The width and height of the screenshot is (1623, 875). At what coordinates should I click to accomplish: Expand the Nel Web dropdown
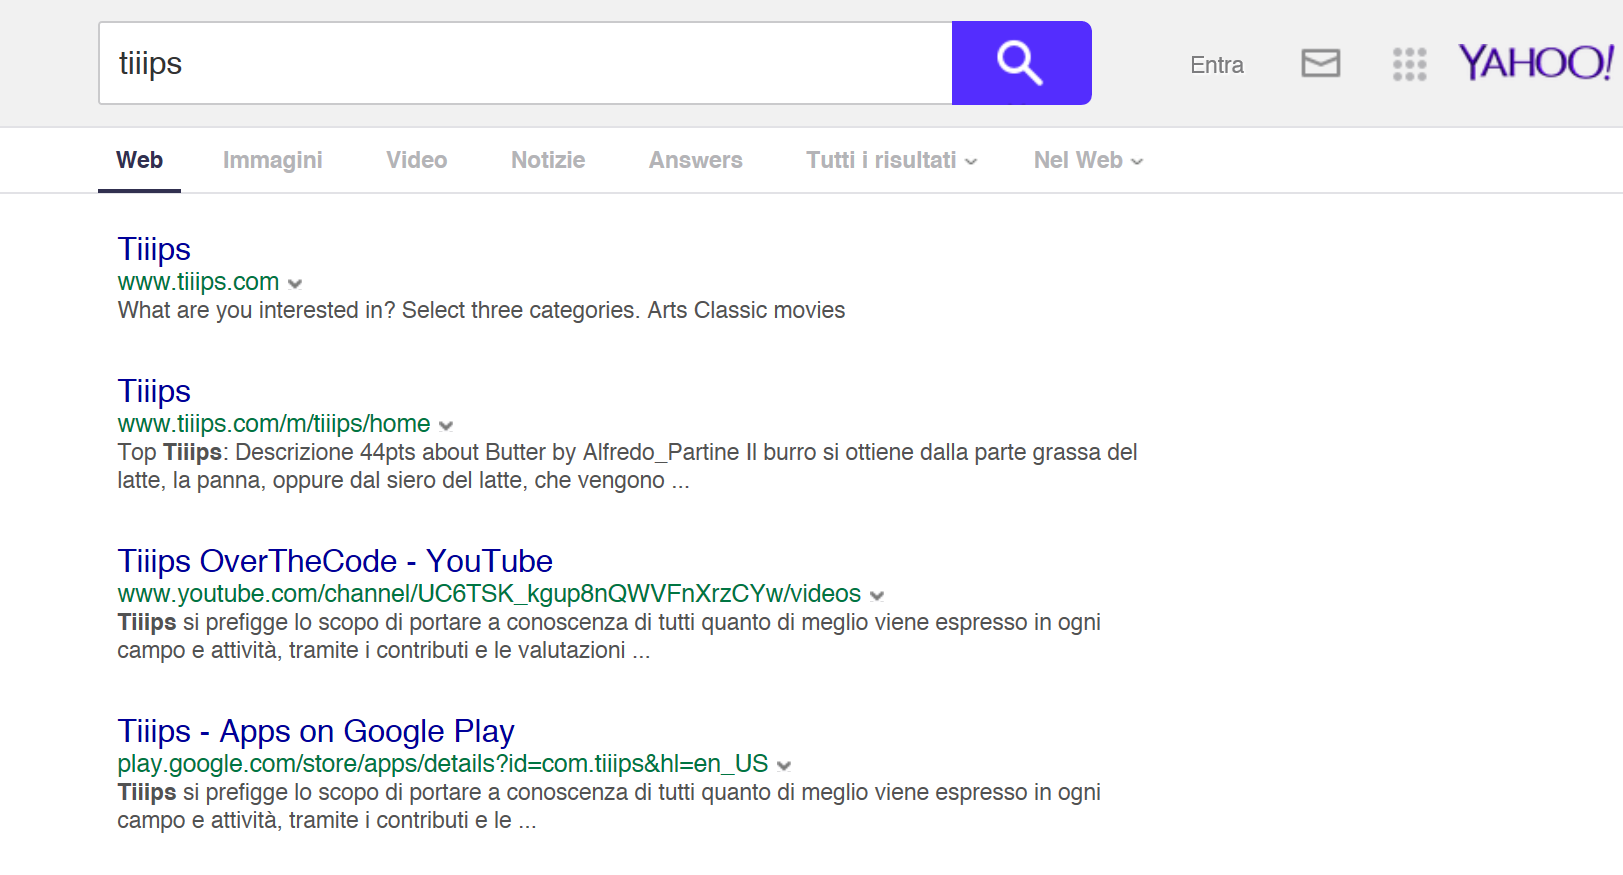[x=1088, y=160]
